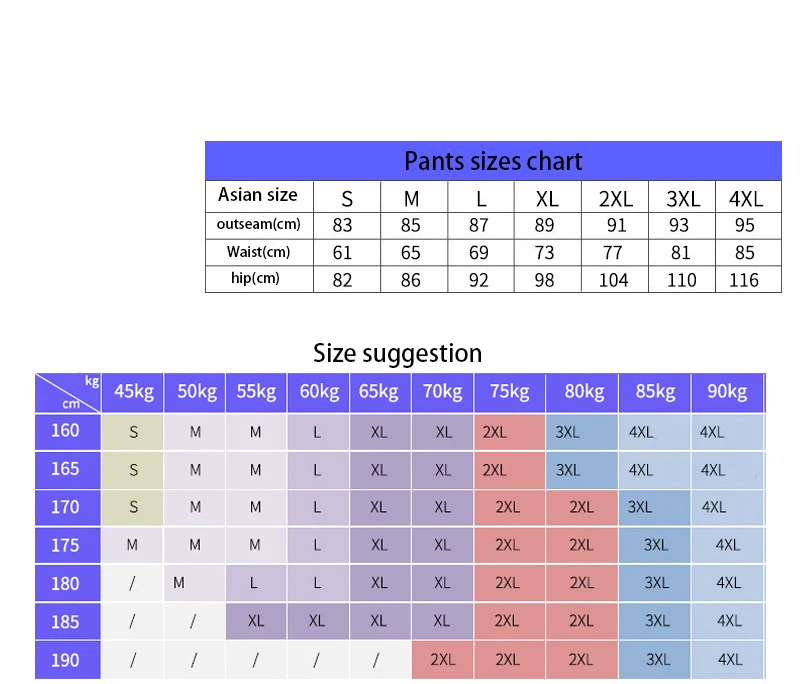
Task: Select the Asian size header cell
Action: [x=259, y=196]
